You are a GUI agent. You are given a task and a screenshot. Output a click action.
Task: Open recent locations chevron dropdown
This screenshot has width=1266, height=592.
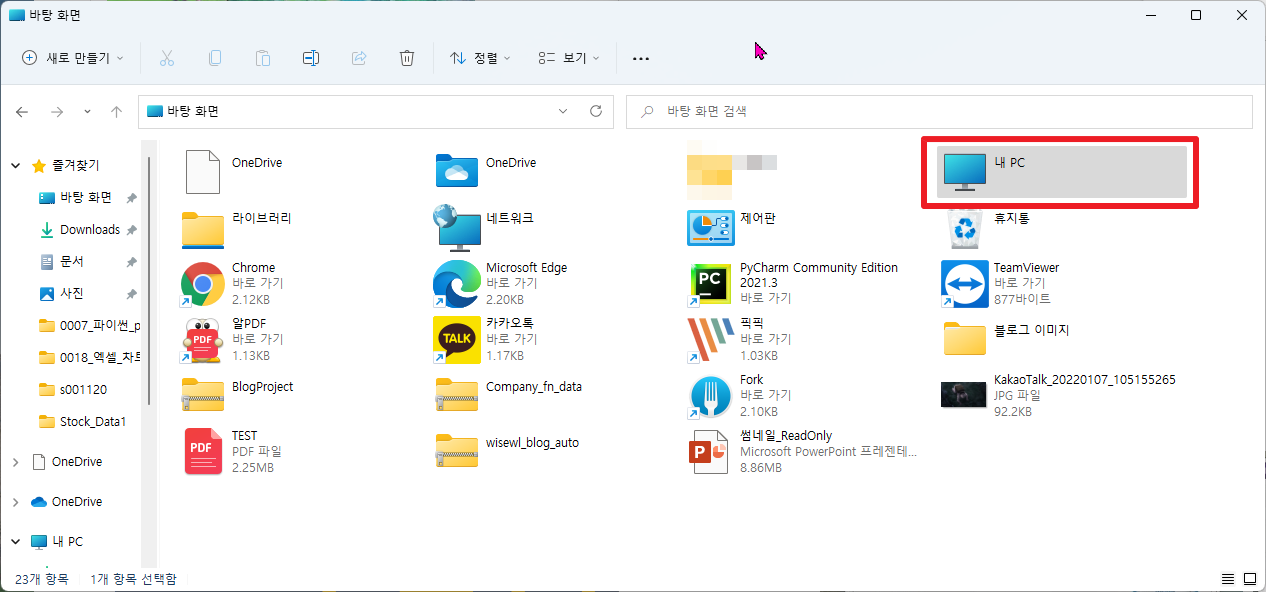(x=87, y=112)
